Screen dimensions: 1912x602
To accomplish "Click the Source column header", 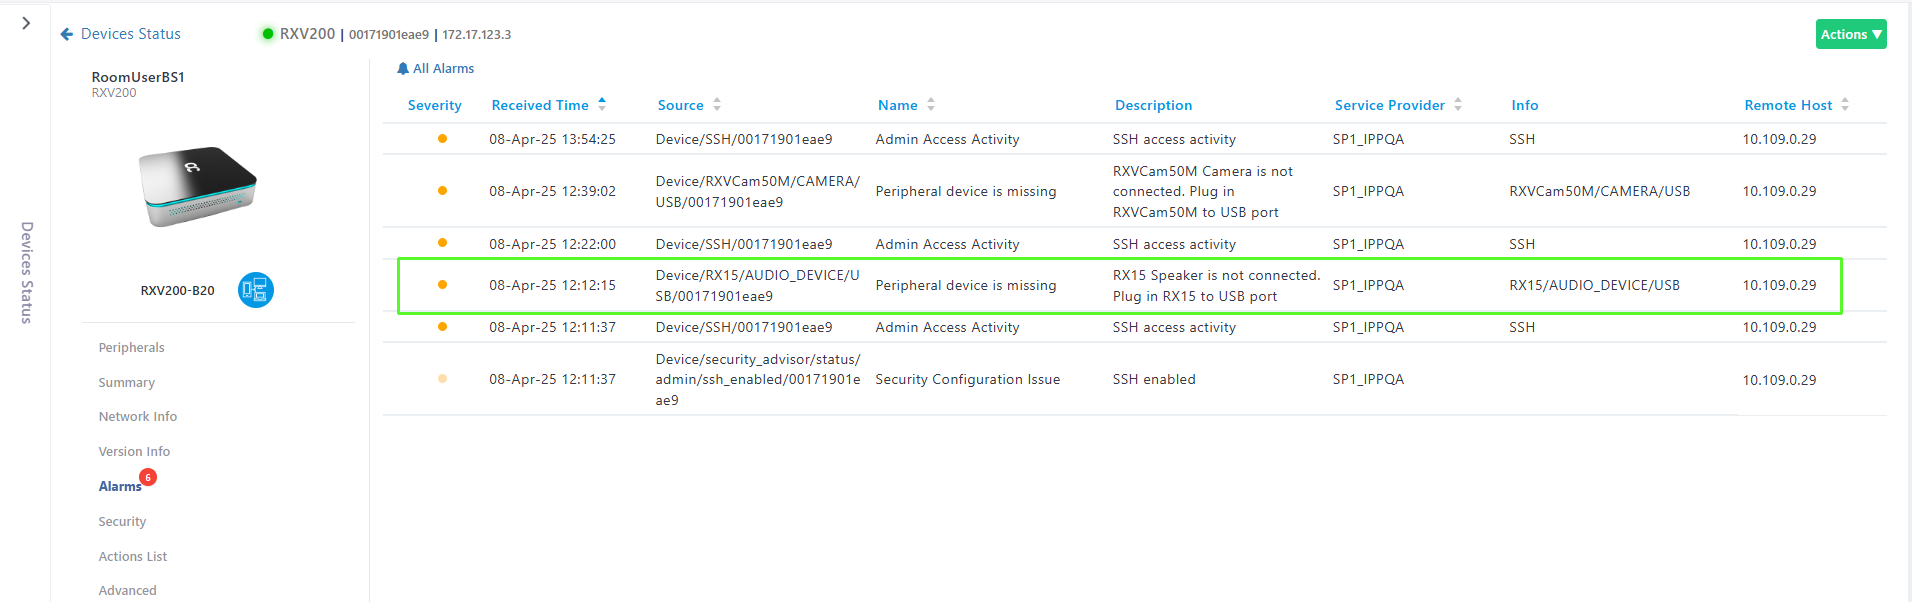I will 680,105.
